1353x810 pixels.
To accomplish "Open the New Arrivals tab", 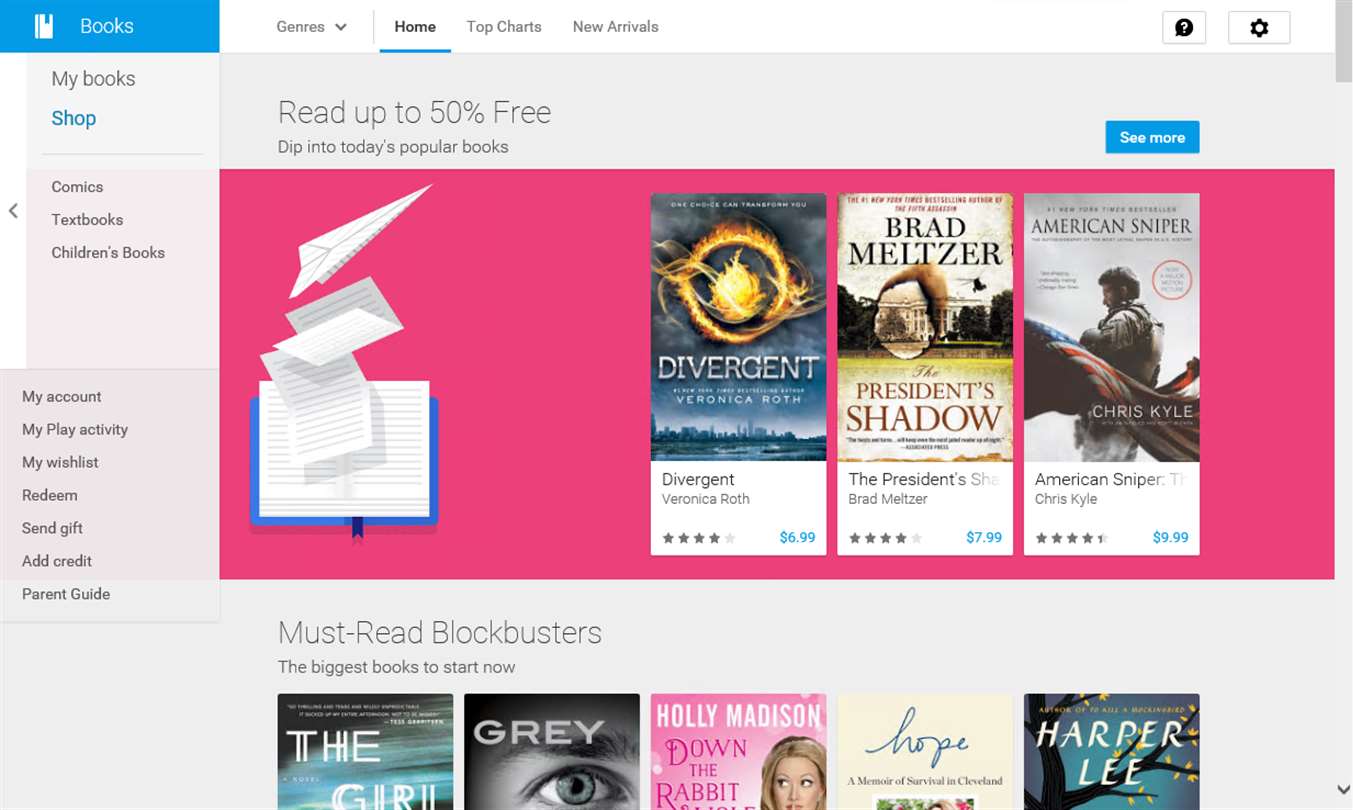I will tap(616, 27).
